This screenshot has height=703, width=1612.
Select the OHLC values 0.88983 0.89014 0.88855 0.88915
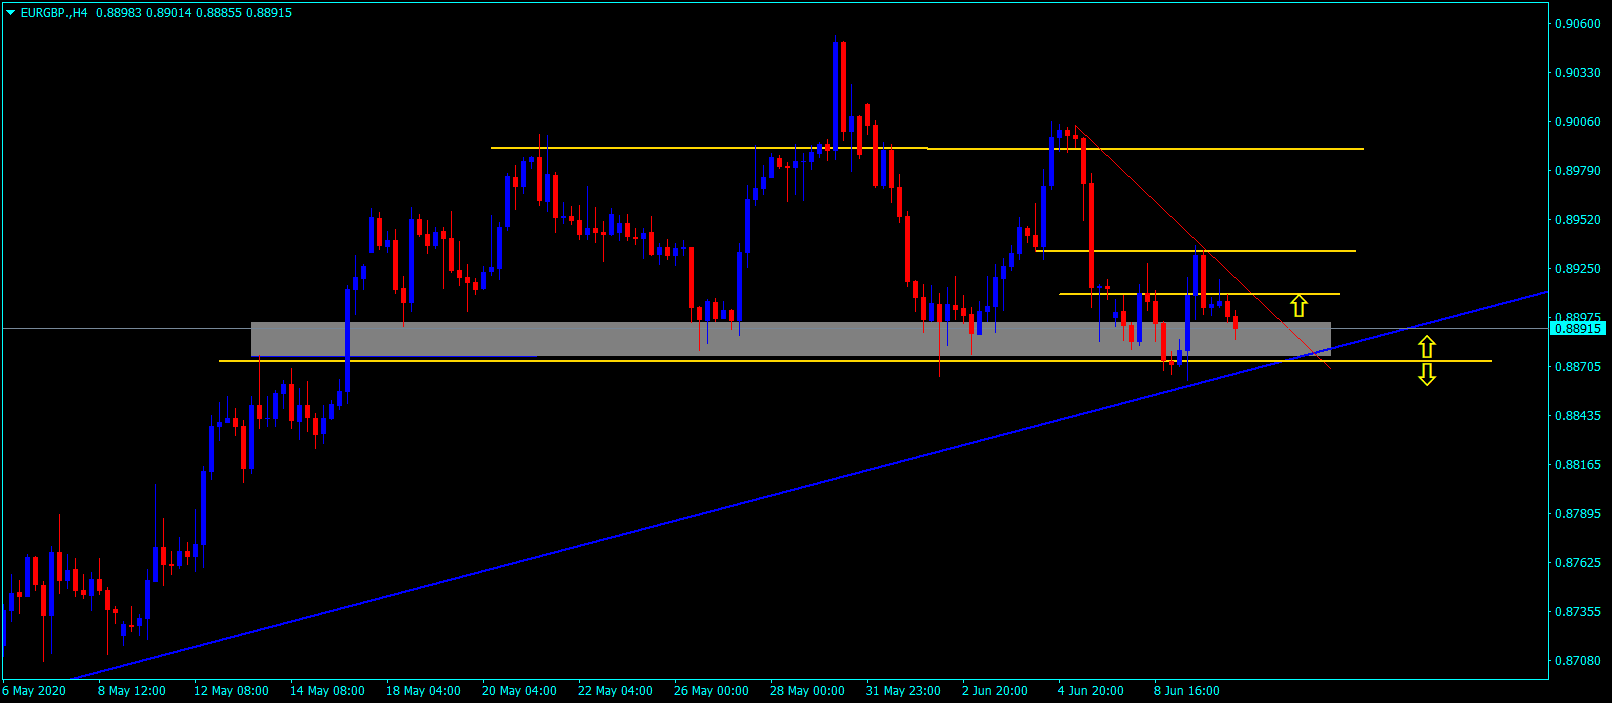point(194,13)
